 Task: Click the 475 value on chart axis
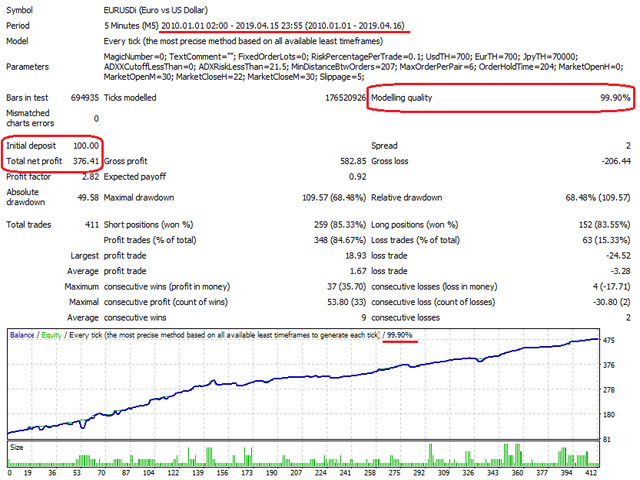[x=609, y=340]
